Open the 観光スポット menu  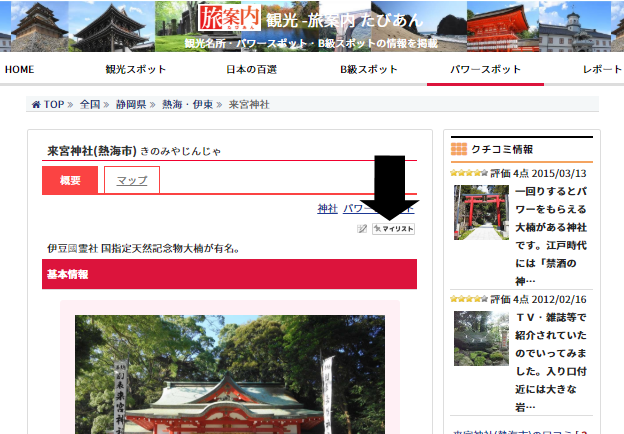click(x=135, y=69)
